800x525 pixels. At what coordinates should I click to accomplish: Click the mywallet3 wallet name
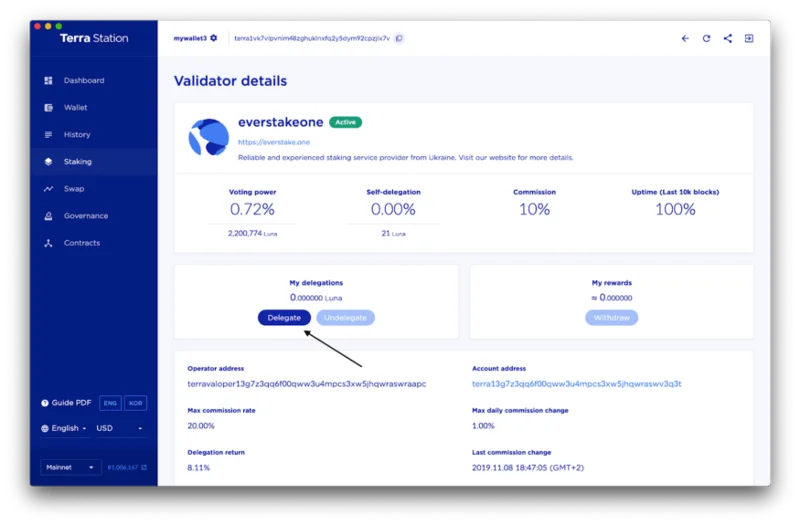pos(190,38)
